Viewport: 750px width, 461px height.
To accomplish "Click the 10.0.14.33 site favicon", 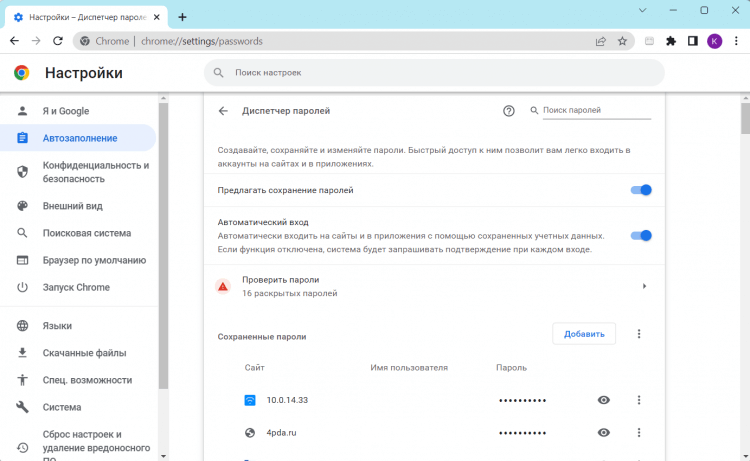I will pyautogui.click(x=250, y=400).
